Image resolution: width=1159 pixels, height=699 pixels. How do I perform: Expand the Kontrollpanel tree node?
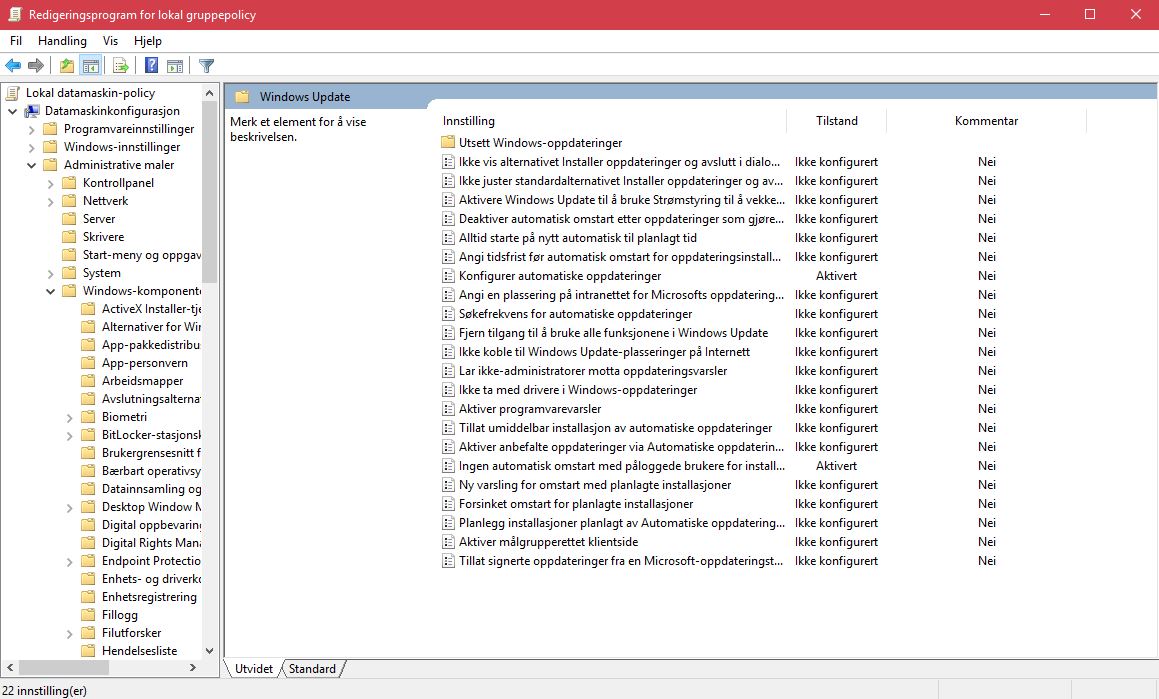[50, 183]
